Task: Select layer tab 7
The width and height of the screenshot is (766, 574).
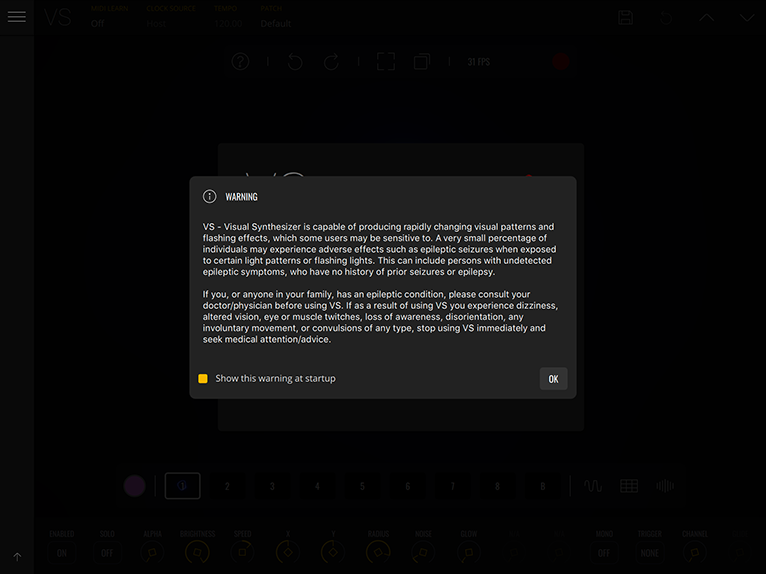Action: pos(452,486)
